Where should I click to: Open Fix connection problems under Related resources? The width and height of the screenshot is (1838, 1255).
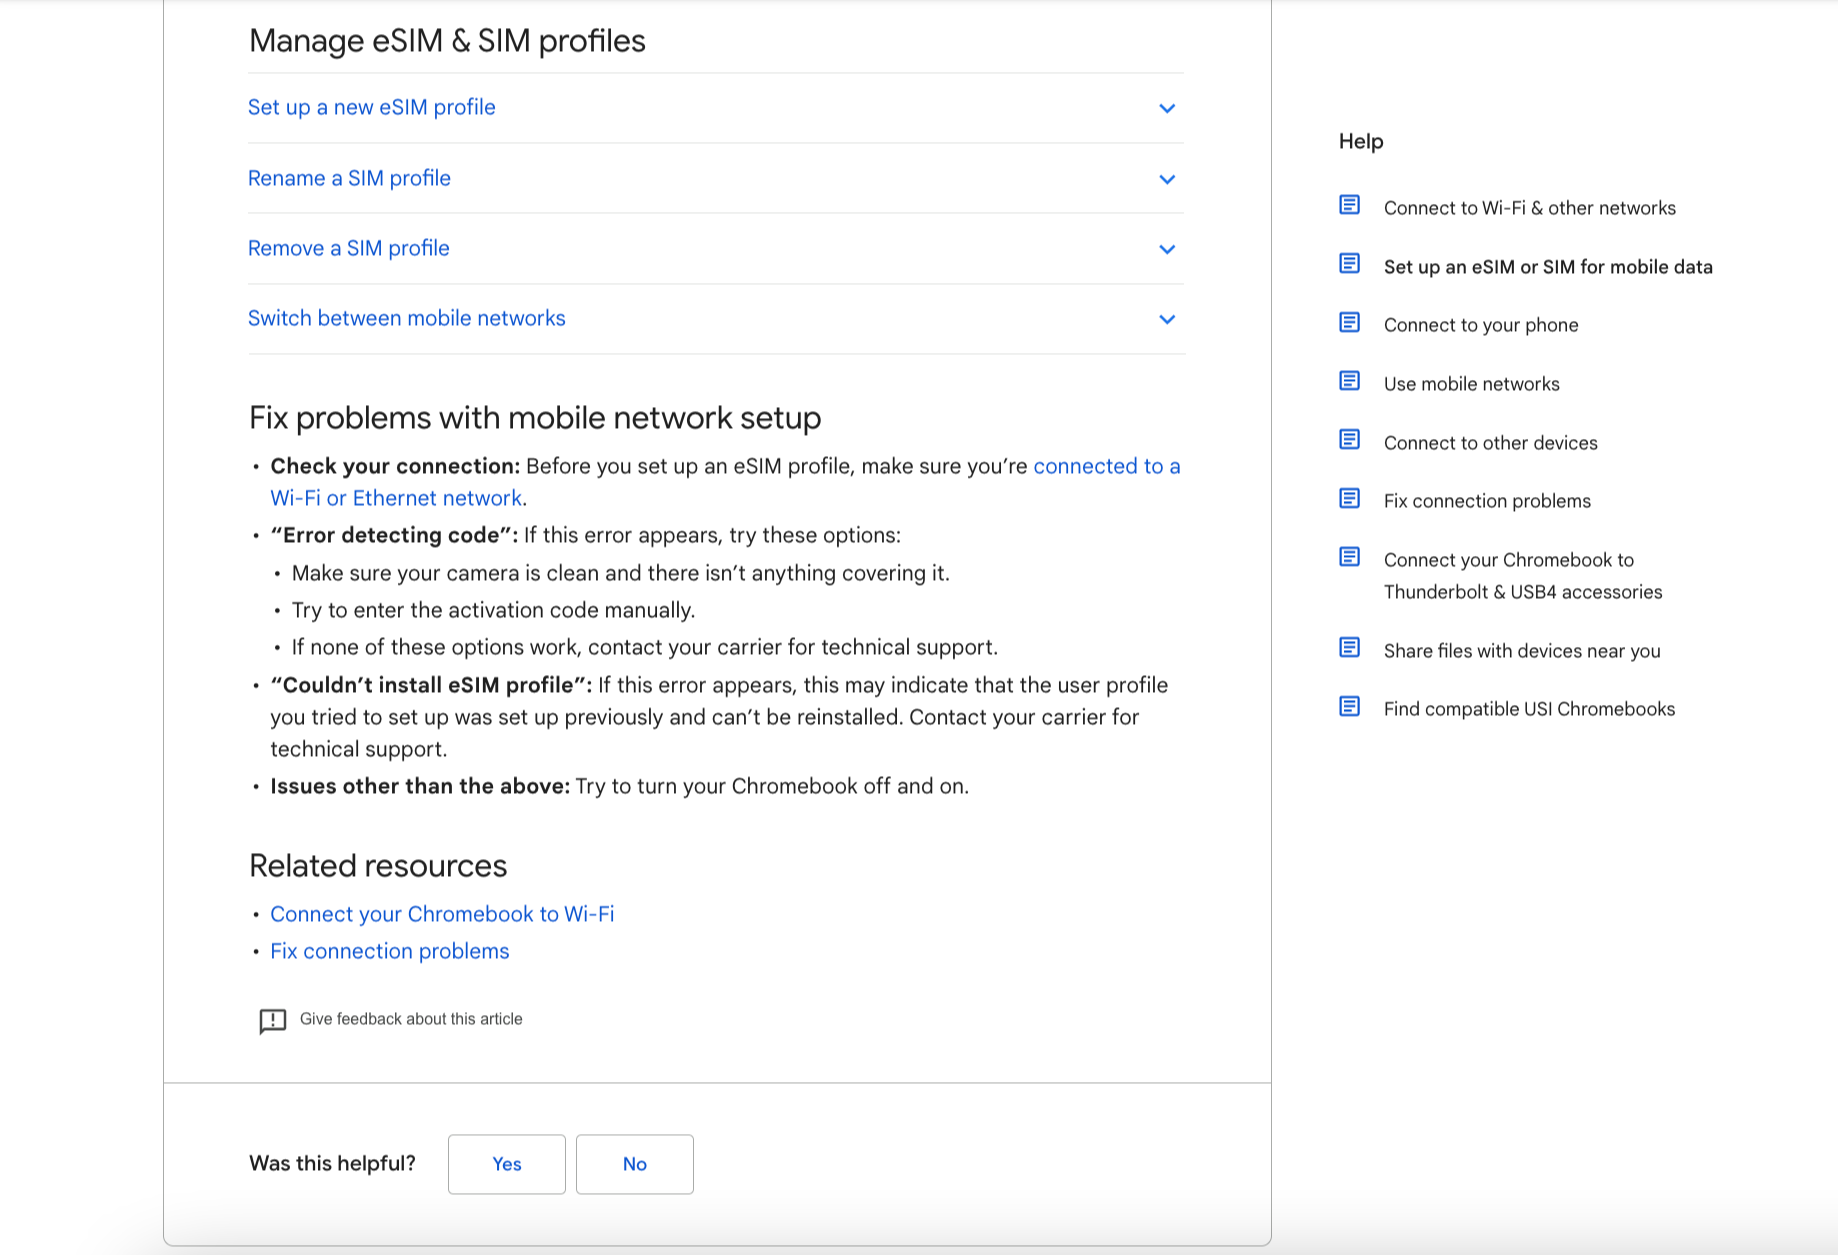tap(389, 951)
